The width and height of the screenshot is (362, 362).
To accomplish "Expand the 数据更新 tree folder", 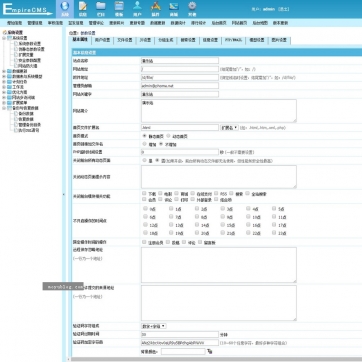I will pyautogui.click(x=4, y=71).
